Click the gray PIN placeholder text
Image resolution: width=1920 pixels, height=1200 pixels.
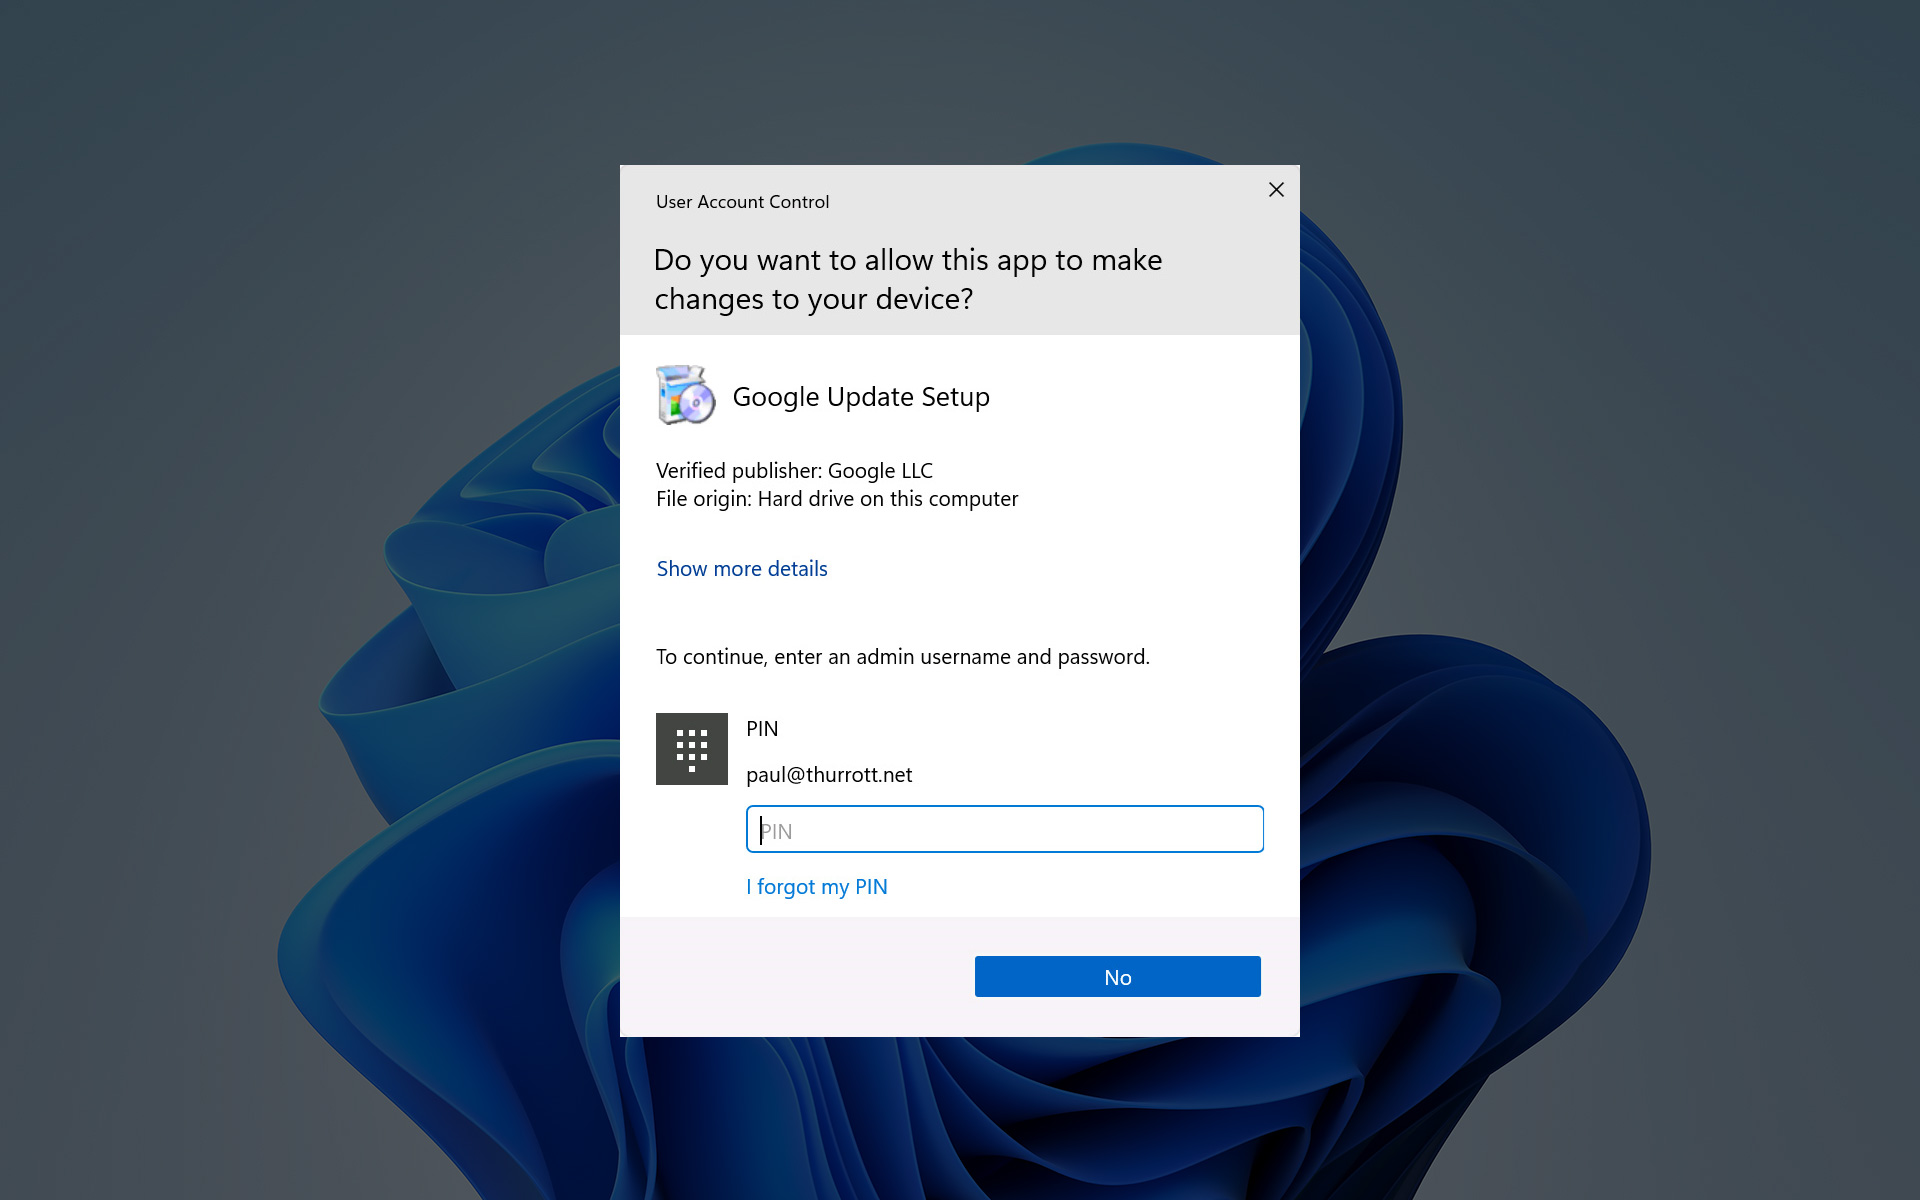(776, 831)
